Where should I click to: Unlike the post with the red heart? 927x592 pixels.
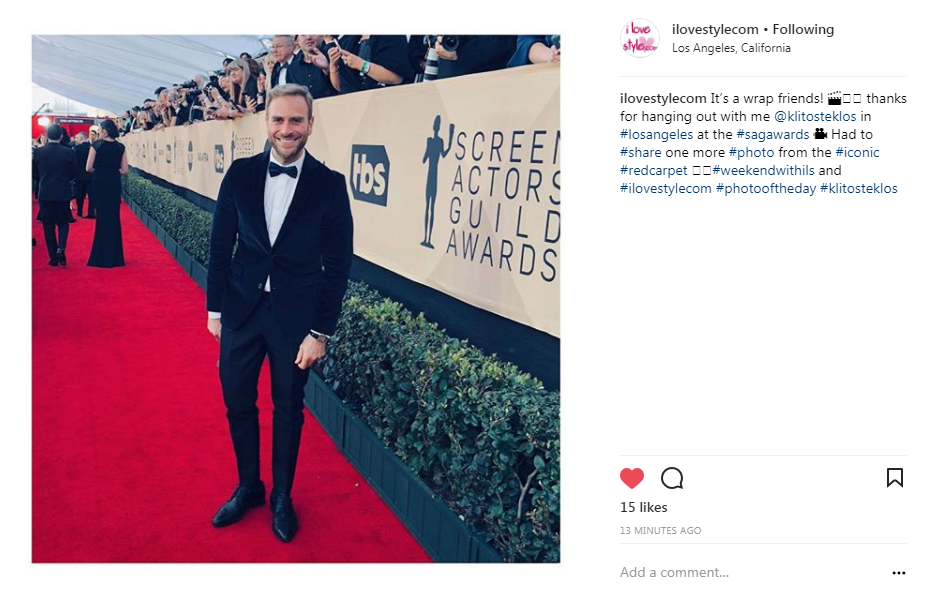[x=631, y=478]
